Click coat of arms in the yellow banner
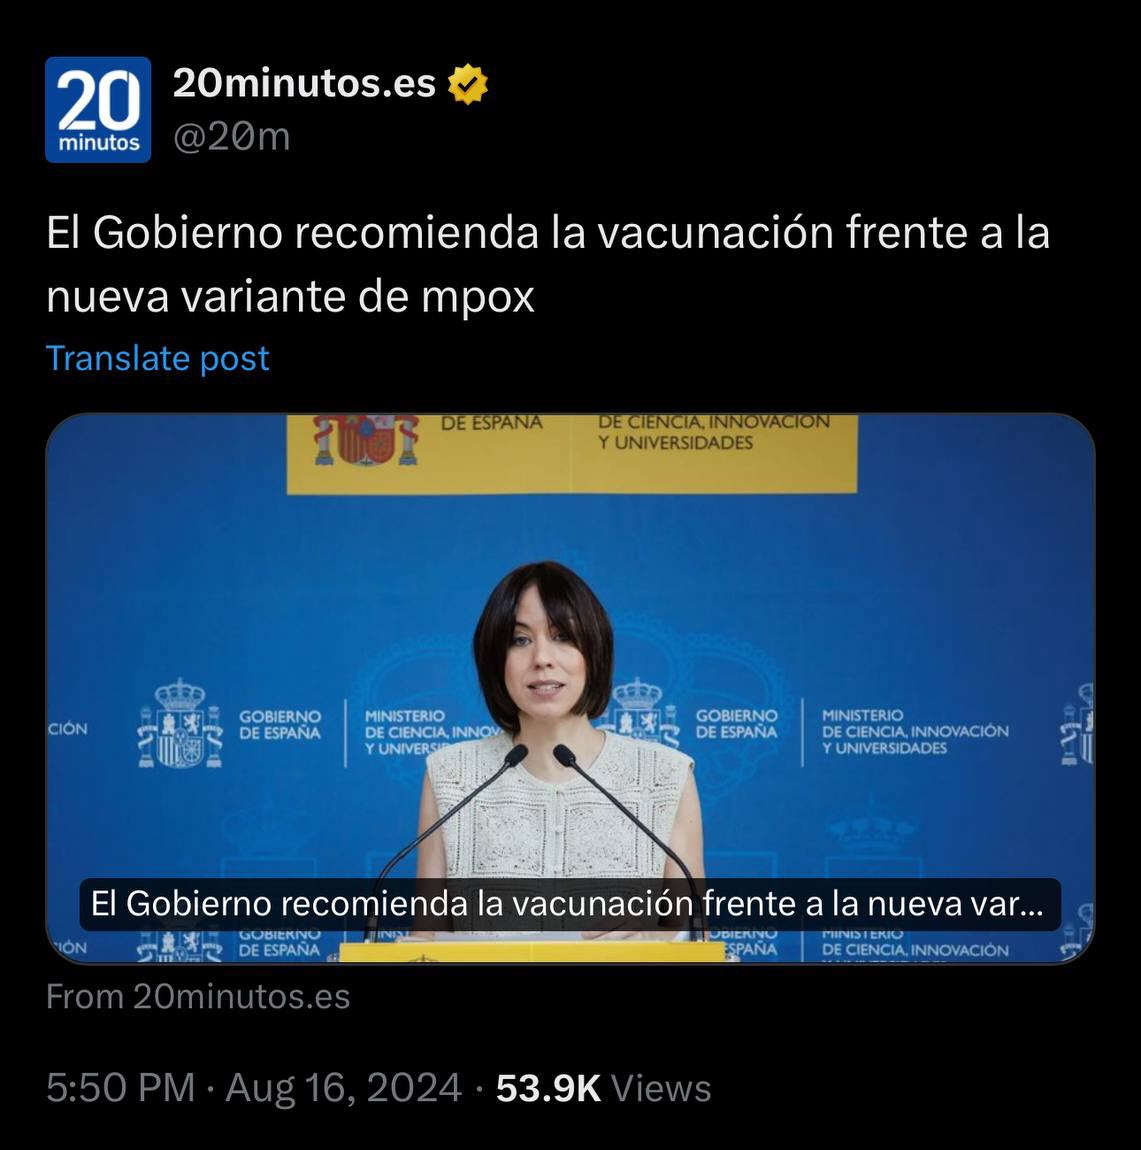This screenshot has width=1141, height=1150. tap(366, 440)
